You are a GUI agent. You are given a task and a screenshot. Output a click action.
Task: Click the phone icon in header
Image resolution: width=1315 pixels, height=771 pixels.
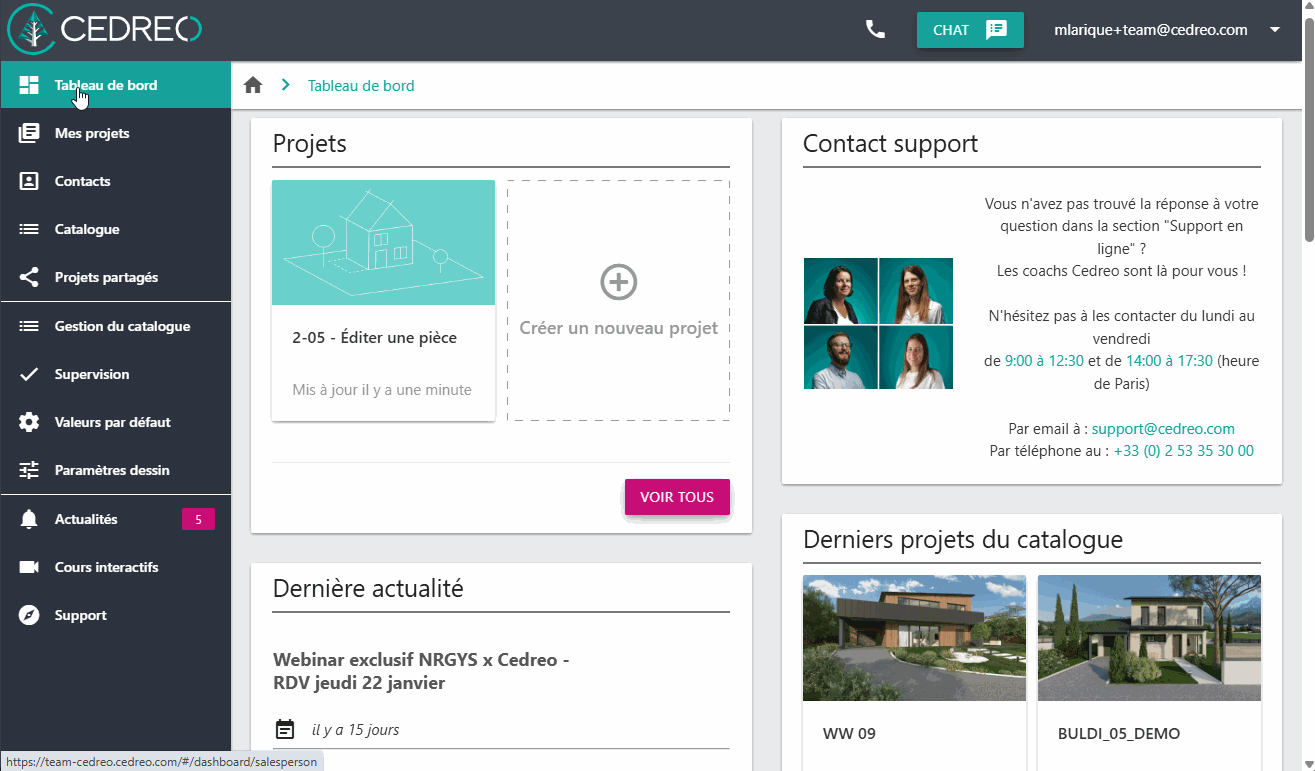[874, 29]
